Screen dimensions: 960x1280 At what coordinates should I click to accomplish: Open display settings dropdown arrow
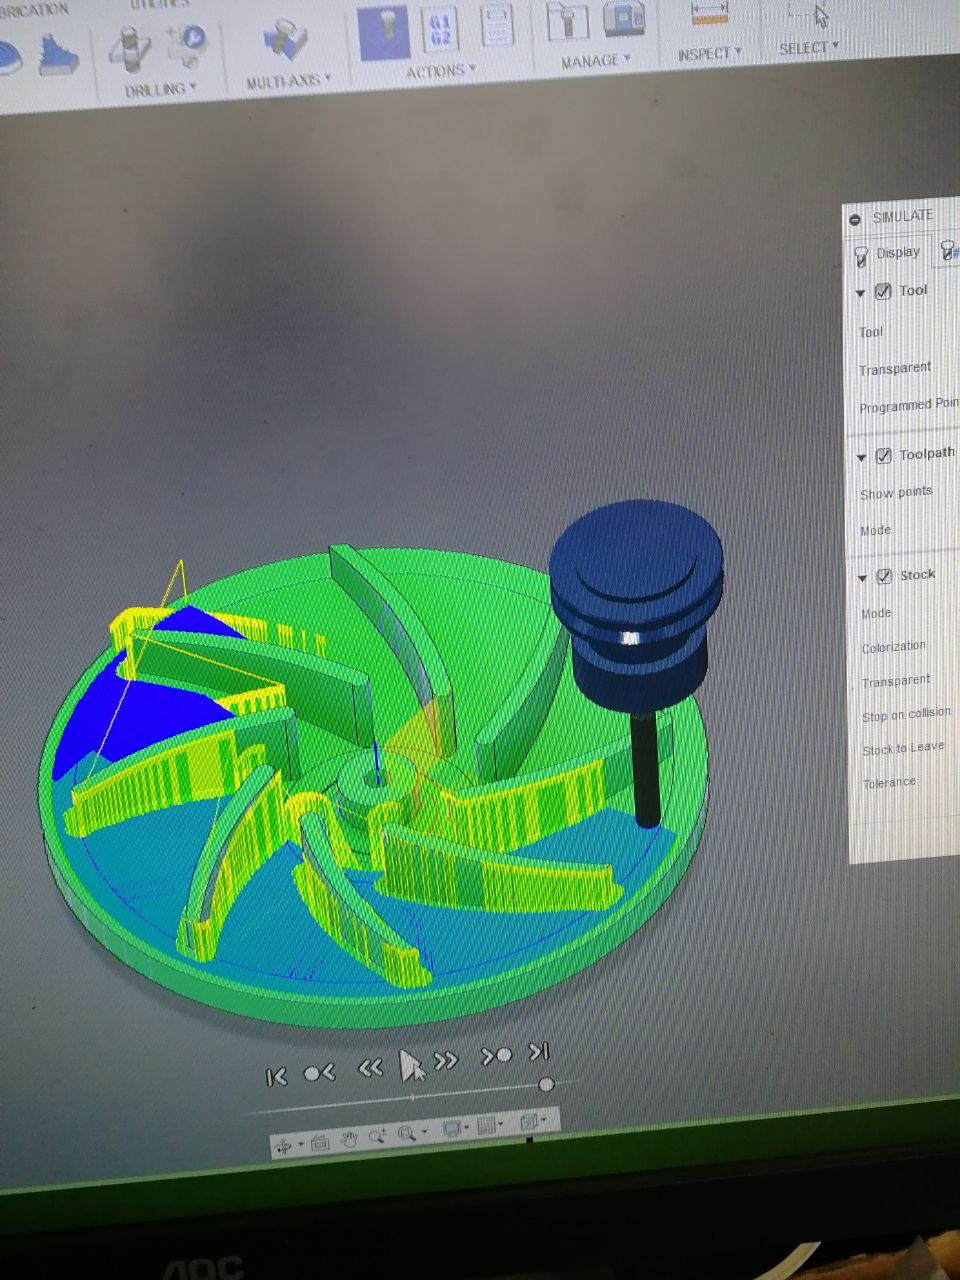coord(467,1128)
